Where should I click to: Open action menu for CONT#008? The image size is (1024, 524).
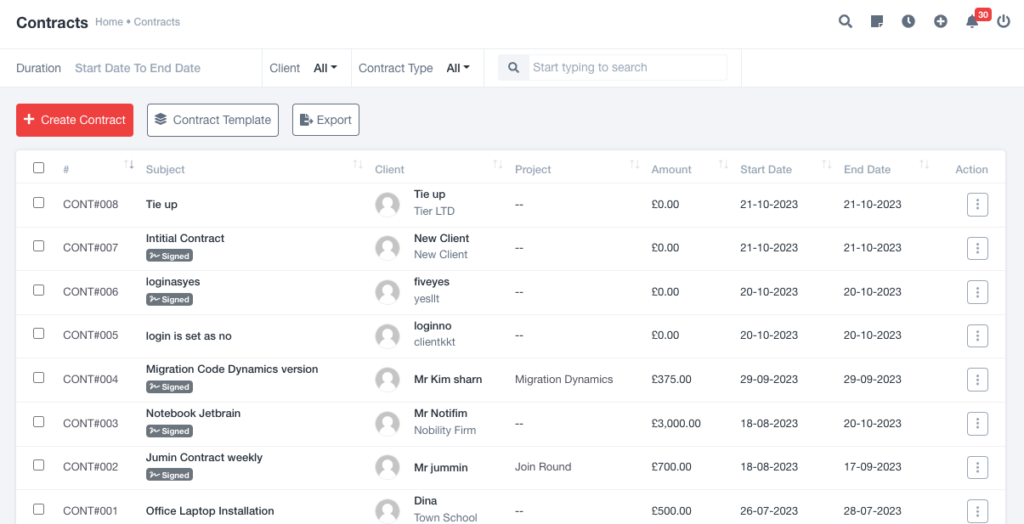point(977,205)
